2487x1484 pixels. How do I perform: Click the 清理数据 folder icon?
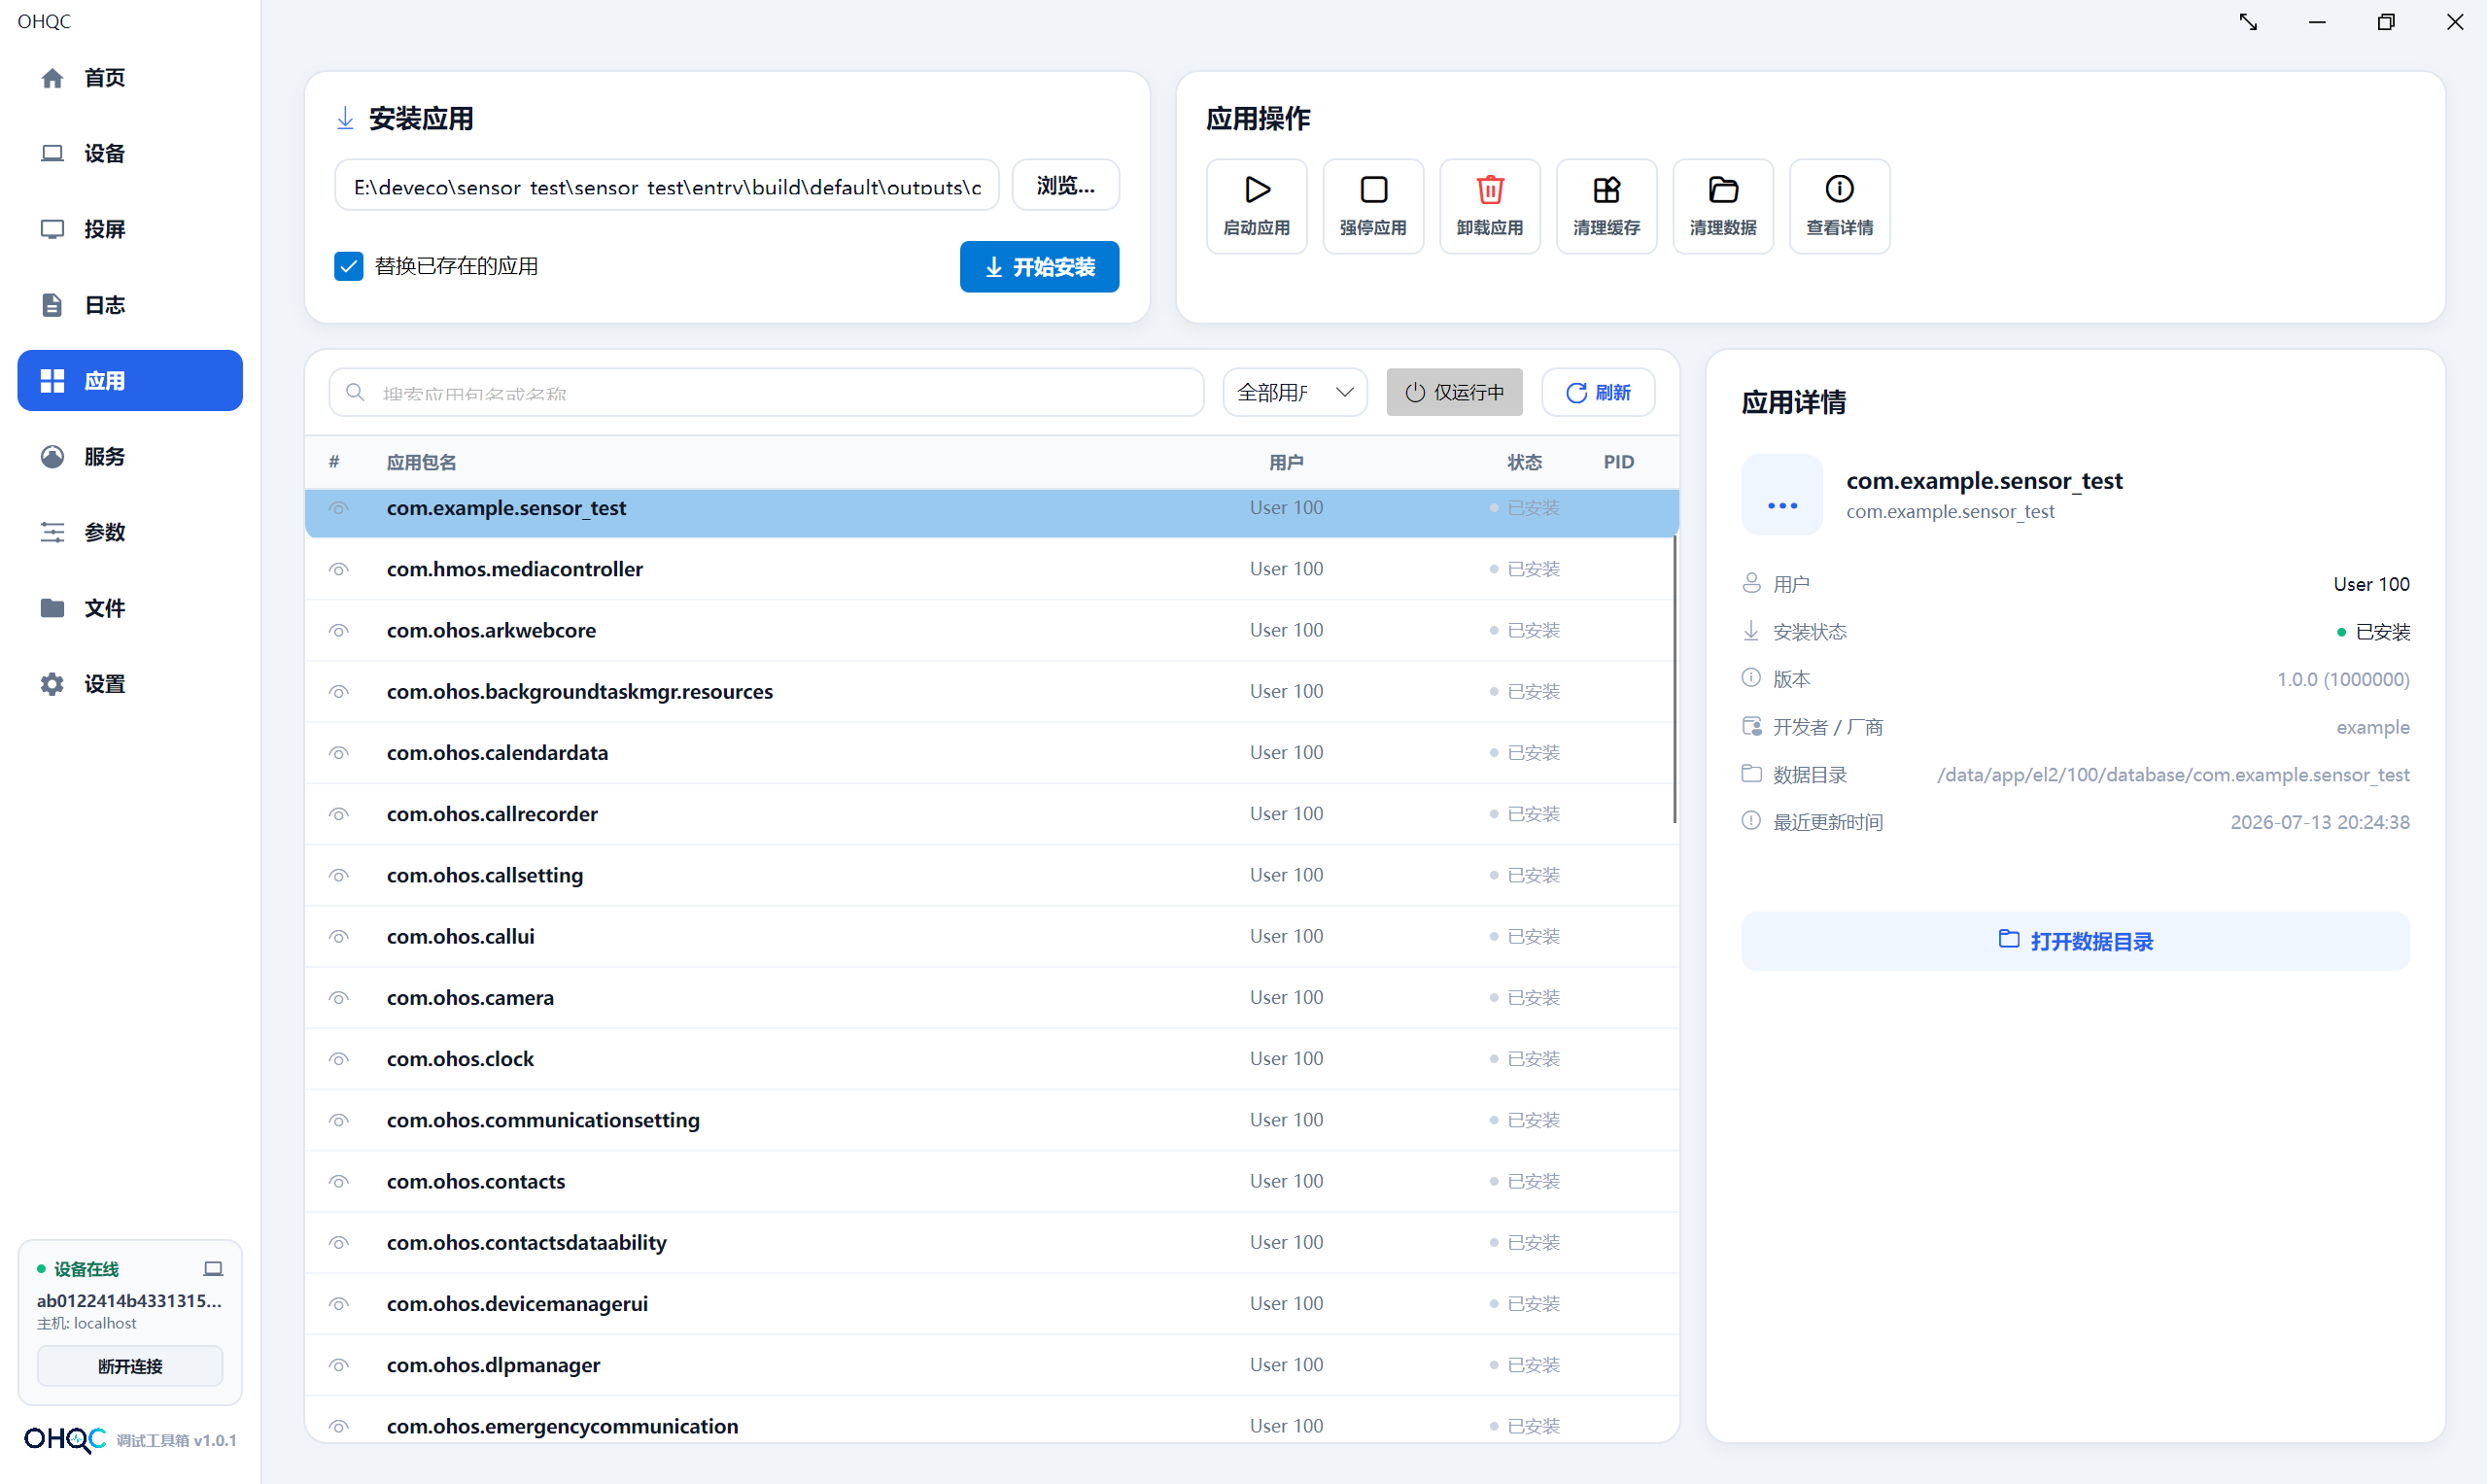[x=1722, y=190]
